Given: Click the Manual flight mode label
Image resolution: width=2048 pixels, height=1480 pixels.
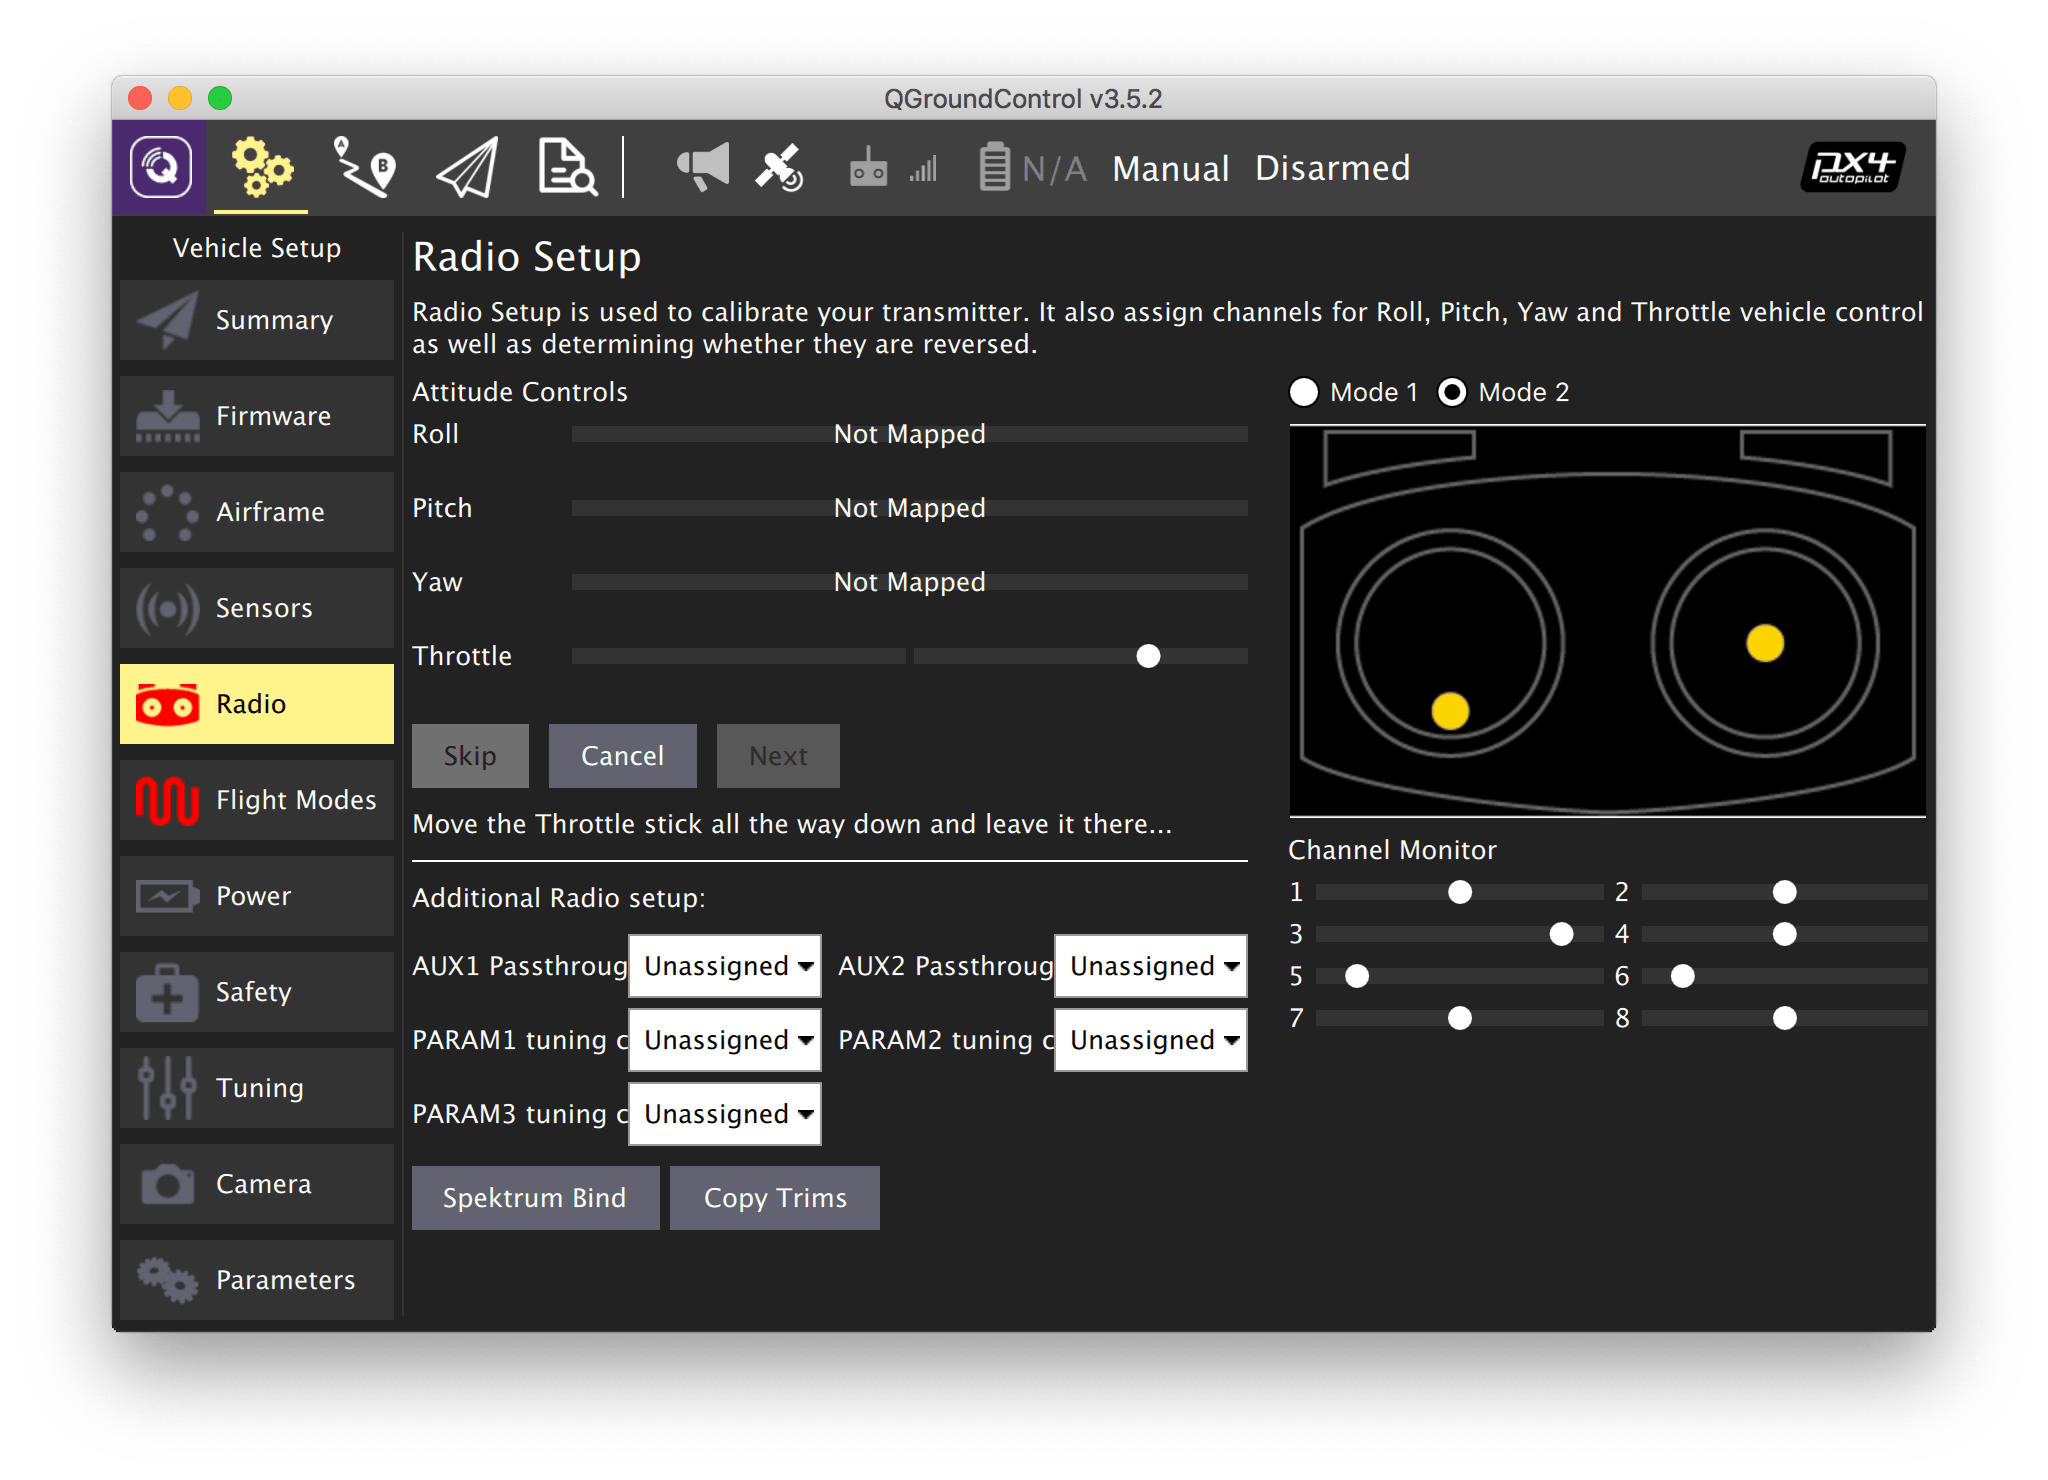Looking at the screenshot, I should coord(1170,168).
